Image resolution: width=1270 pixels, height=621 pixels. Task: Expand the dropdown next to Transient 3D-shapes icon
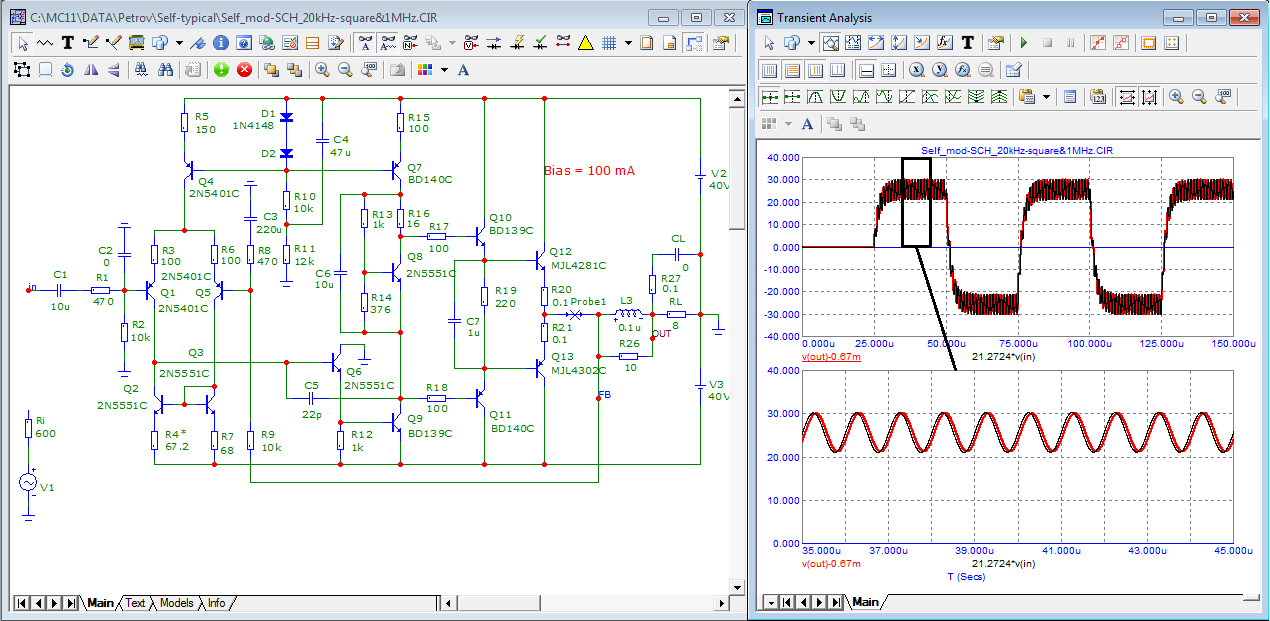click(x=811, y=43)
